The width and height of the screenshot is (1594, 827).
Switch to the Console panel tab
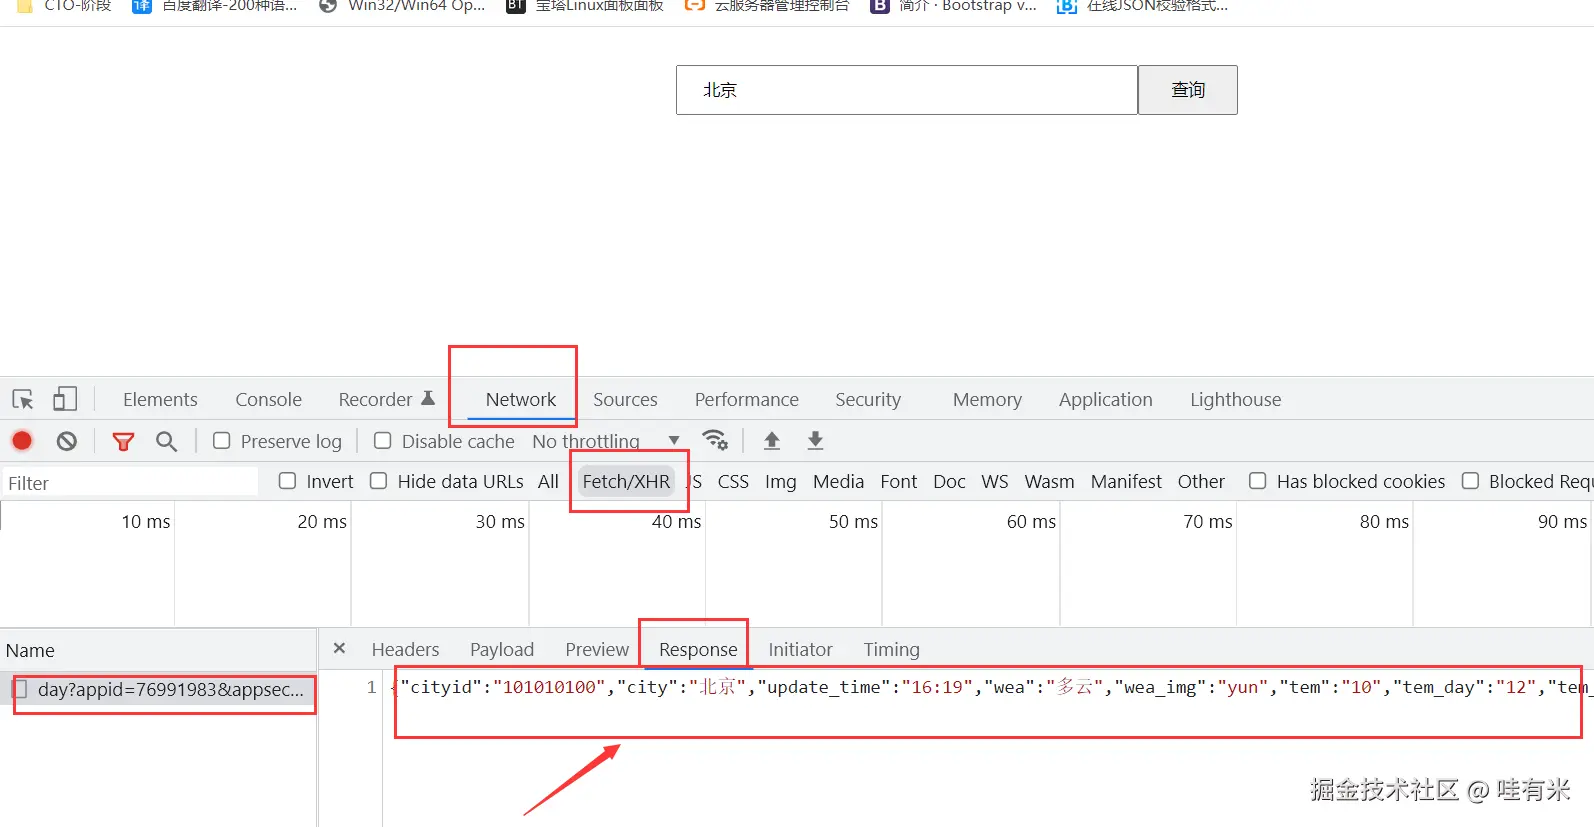(268, 399)
